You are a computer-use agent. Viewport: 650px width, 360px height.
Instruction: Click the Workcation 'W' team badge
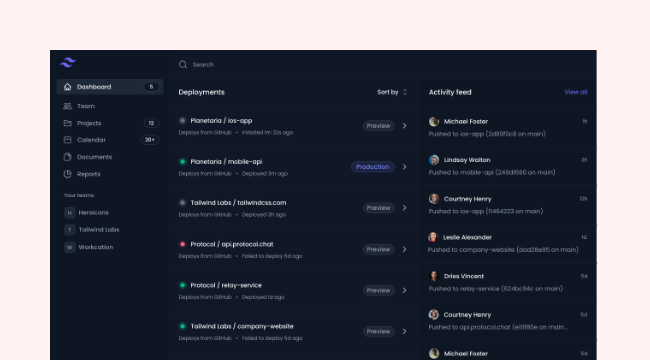pos(70,247)
